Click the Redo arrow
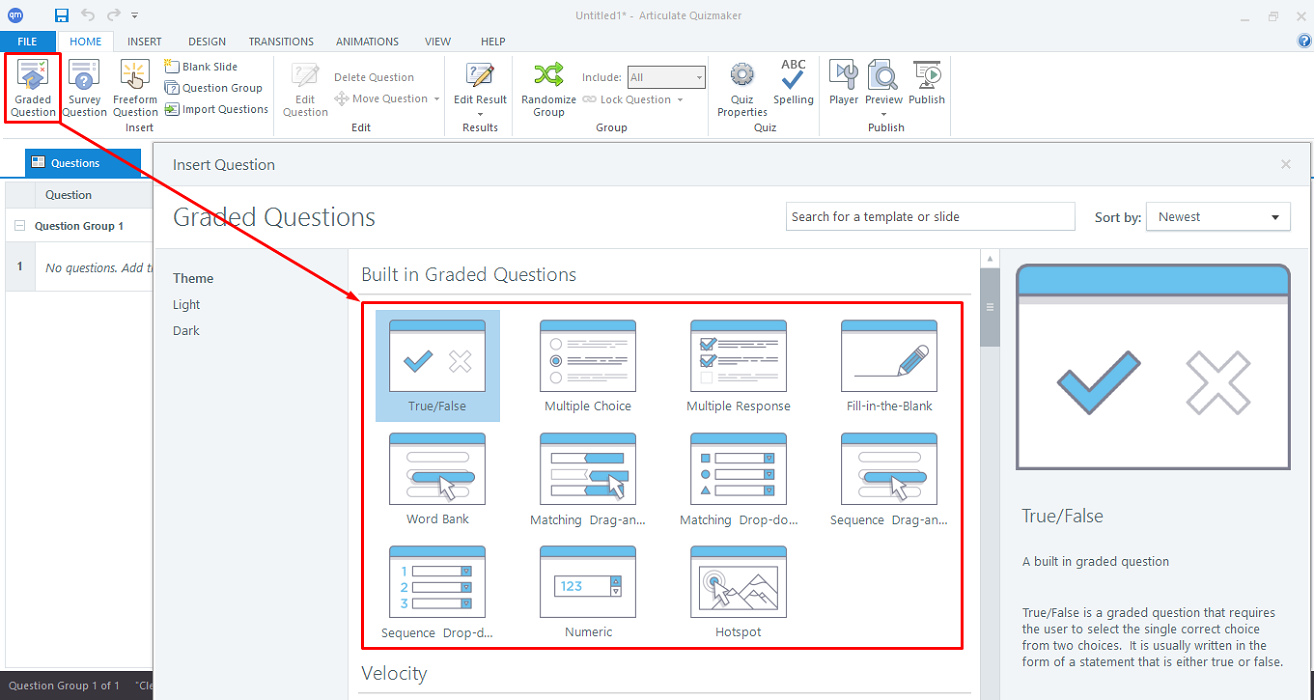 pos(113,15)
